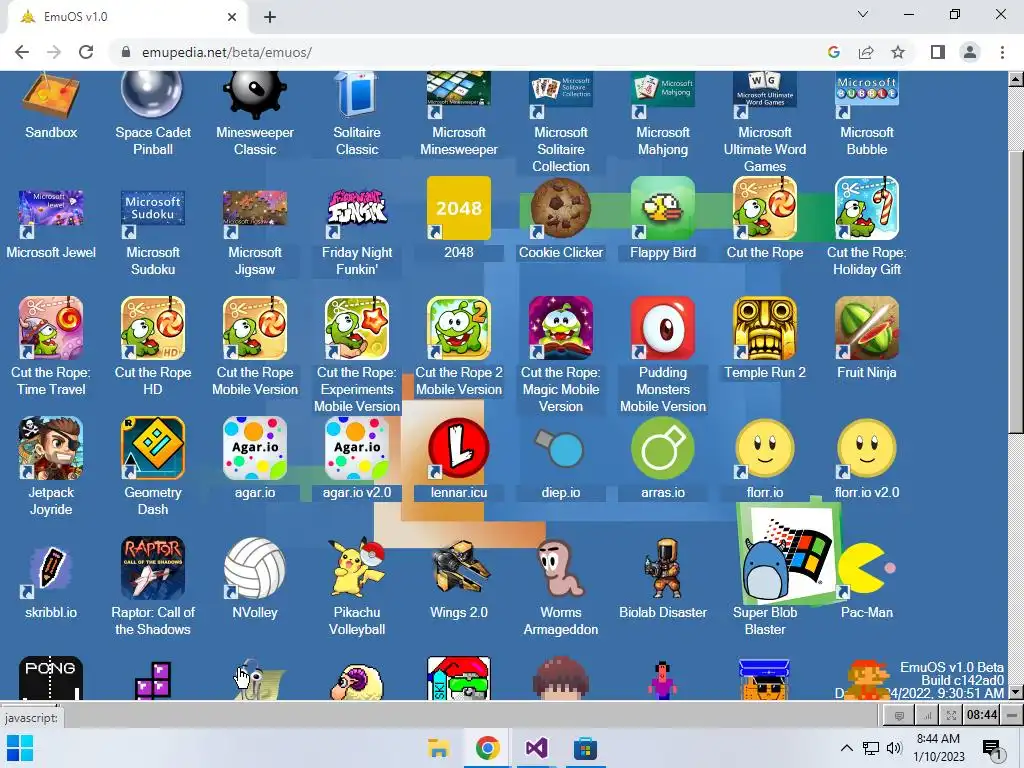Open Cut the Rope HD
The height and width of the screenshot is (768, 1024).
click(x=152, y=328)
